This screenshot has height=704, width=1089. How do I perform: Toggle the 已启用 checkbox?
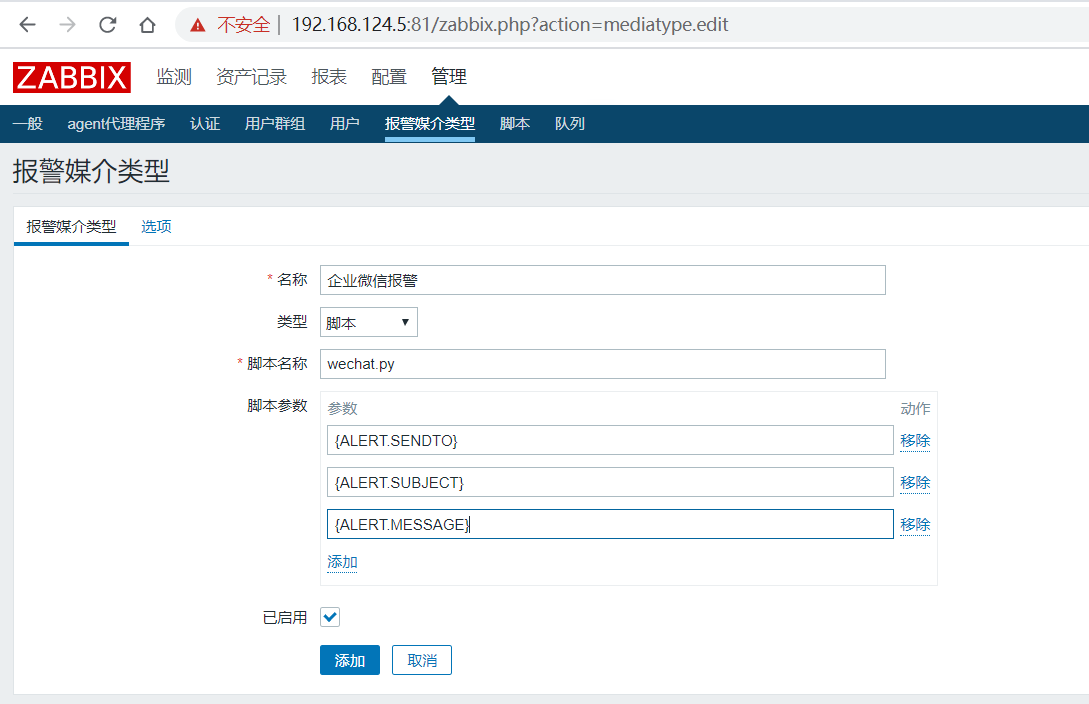[x=330, y=617]
